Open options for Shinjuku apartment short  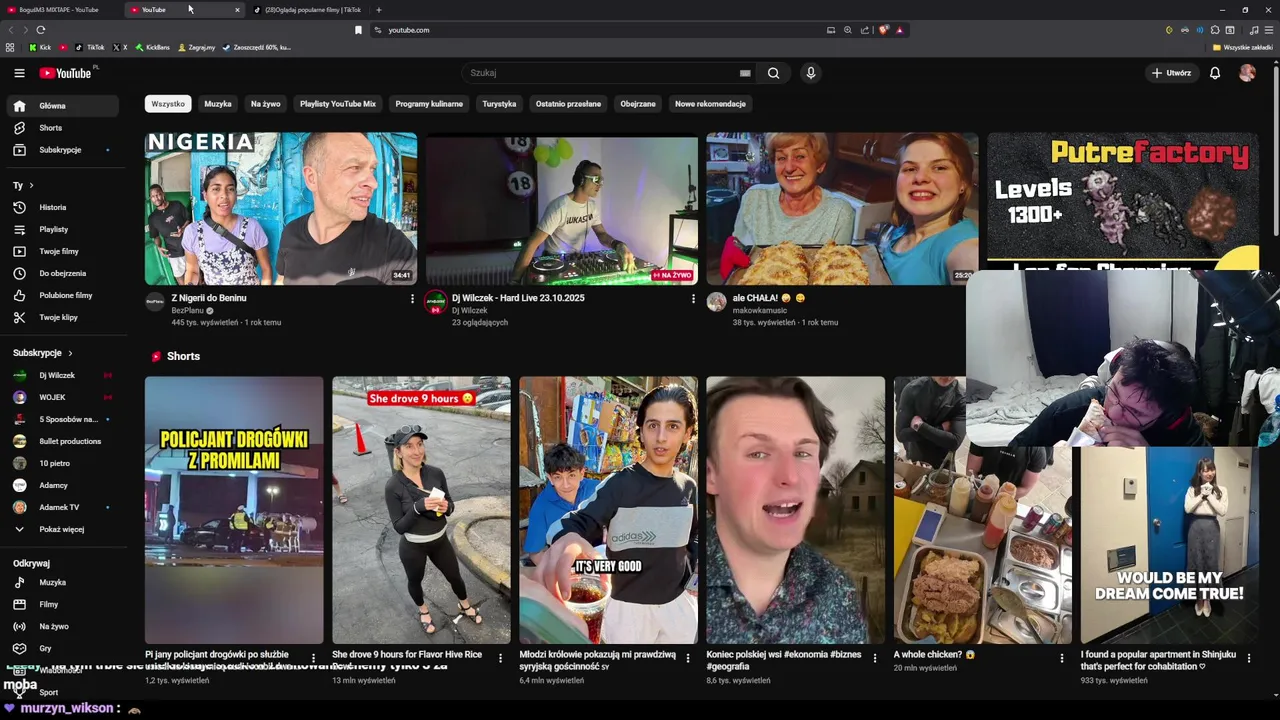[x=1249, y=658]
